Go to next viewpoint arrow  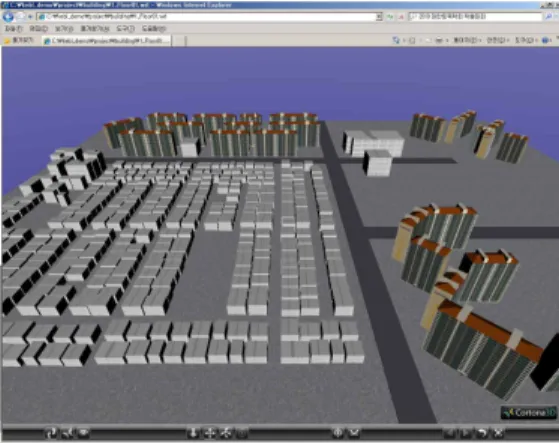point(466,433)
